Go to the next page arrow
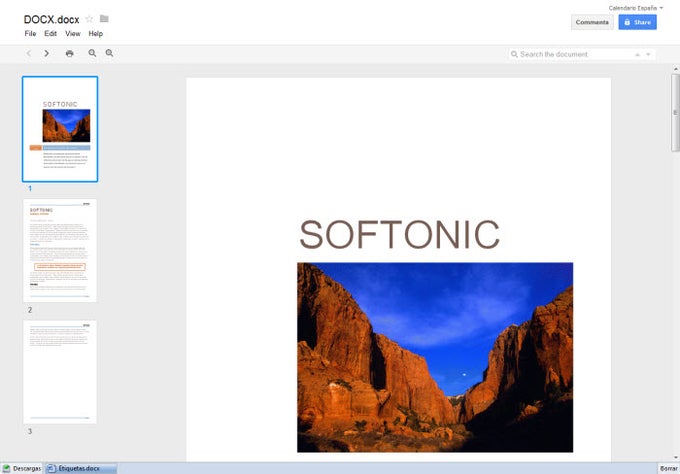Image resolution: width=680 pixels, height=474 pixels. (46, 53)
